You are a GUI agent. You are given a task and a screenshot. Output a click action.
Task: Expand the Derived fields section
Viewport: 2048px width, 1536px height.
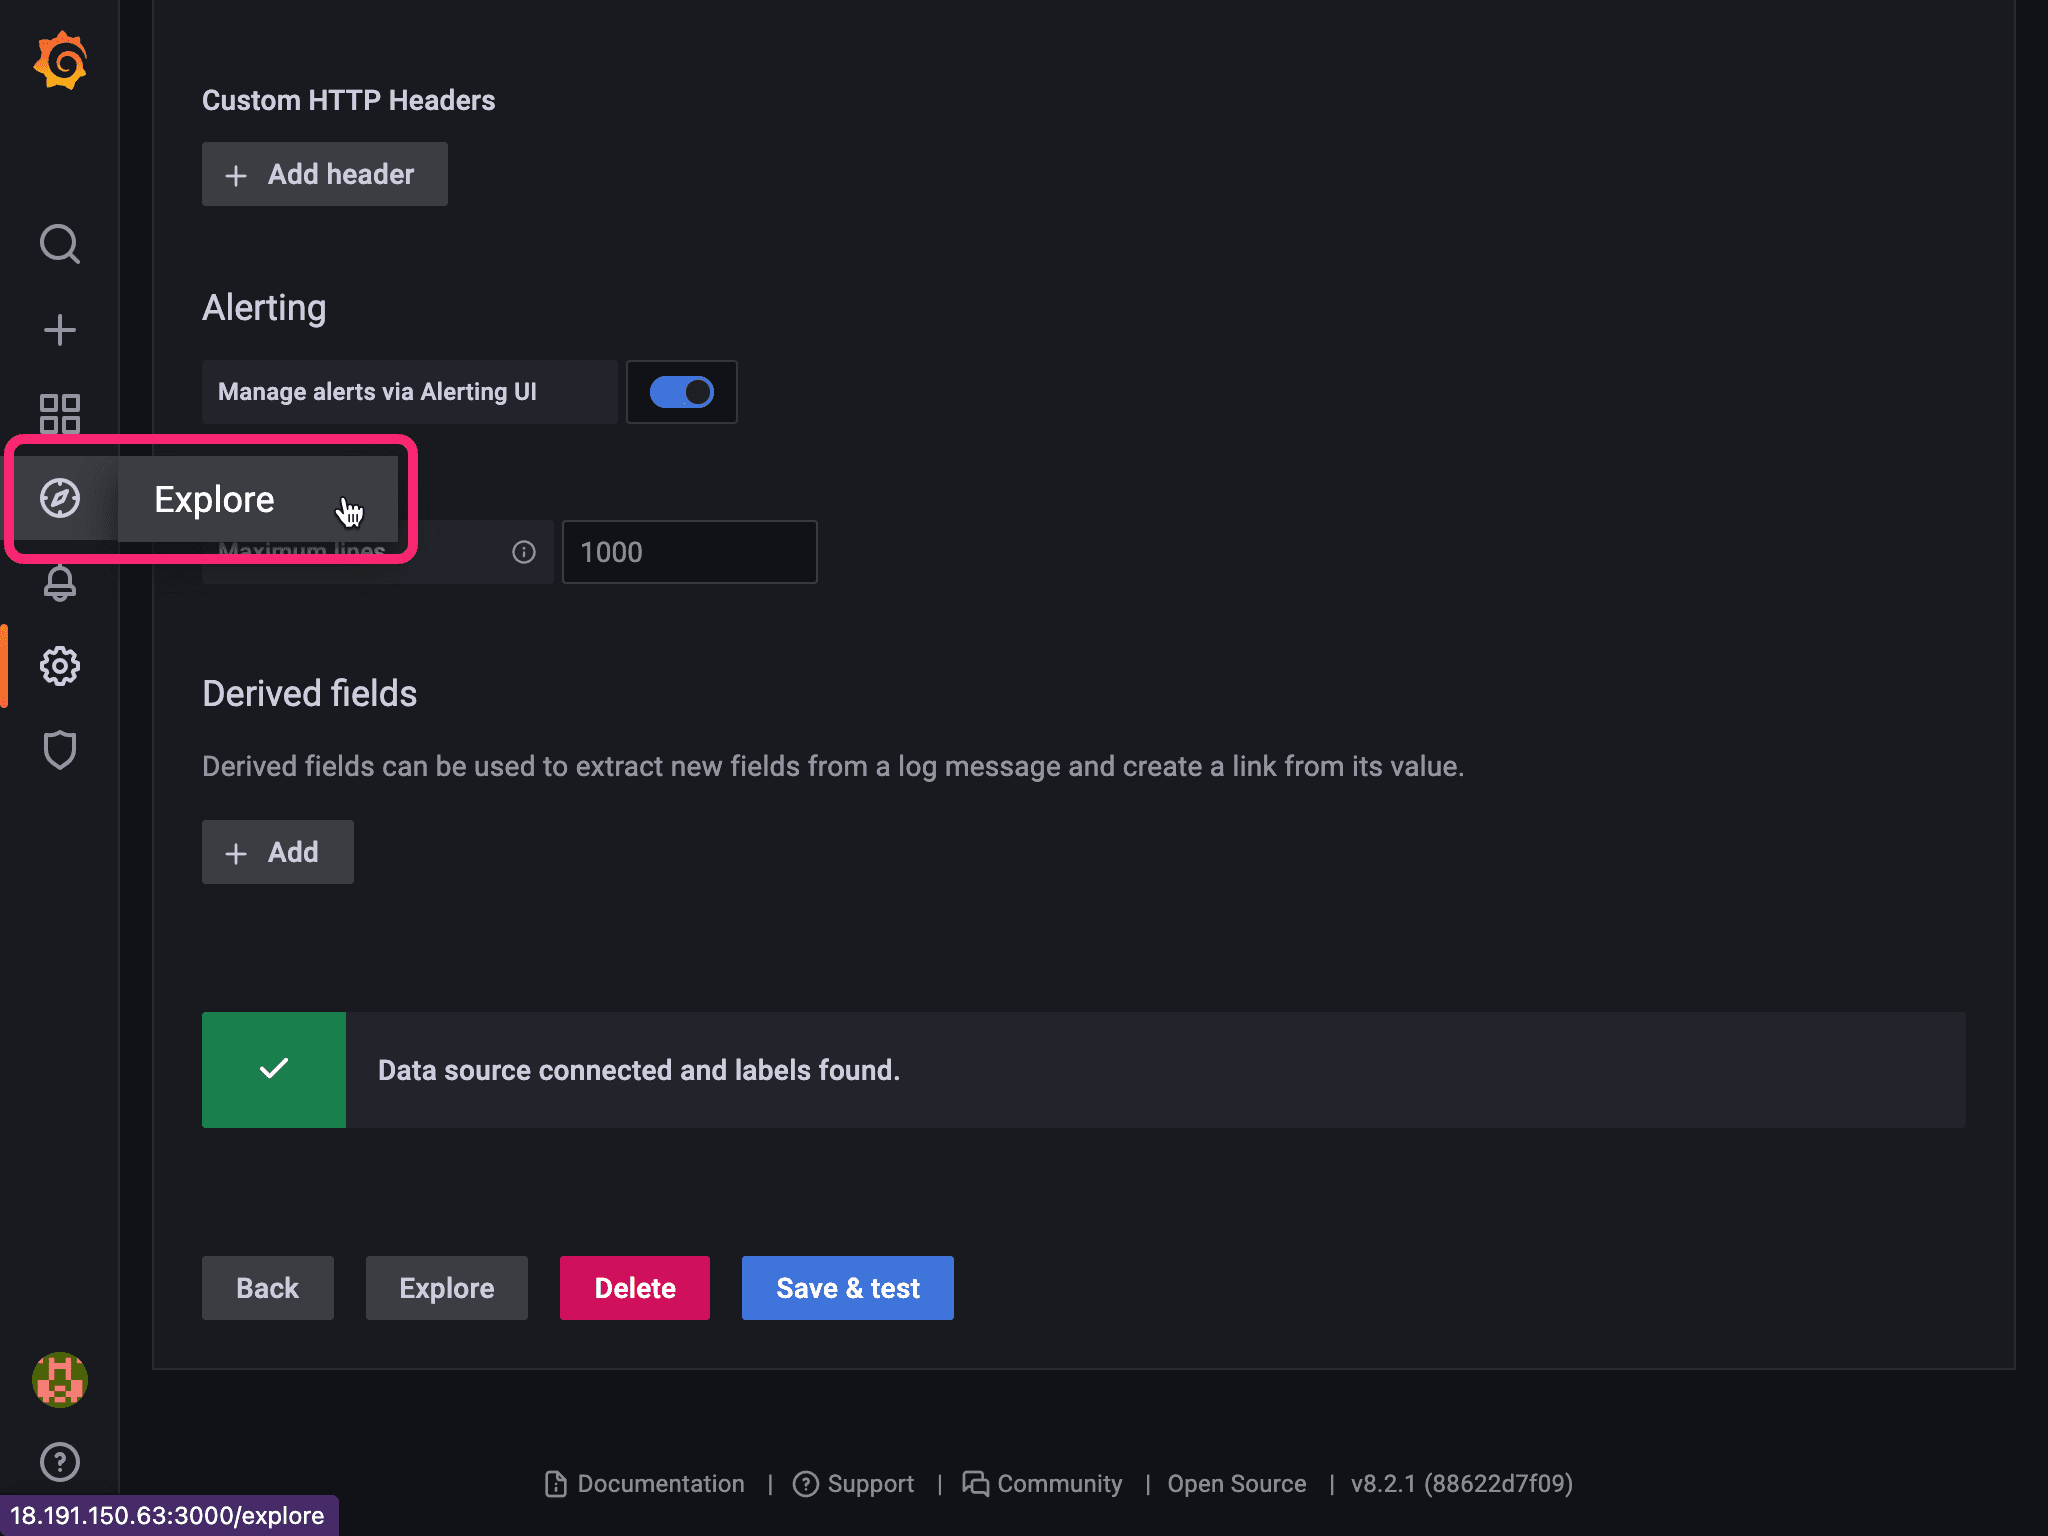click(x=308, y=694)
